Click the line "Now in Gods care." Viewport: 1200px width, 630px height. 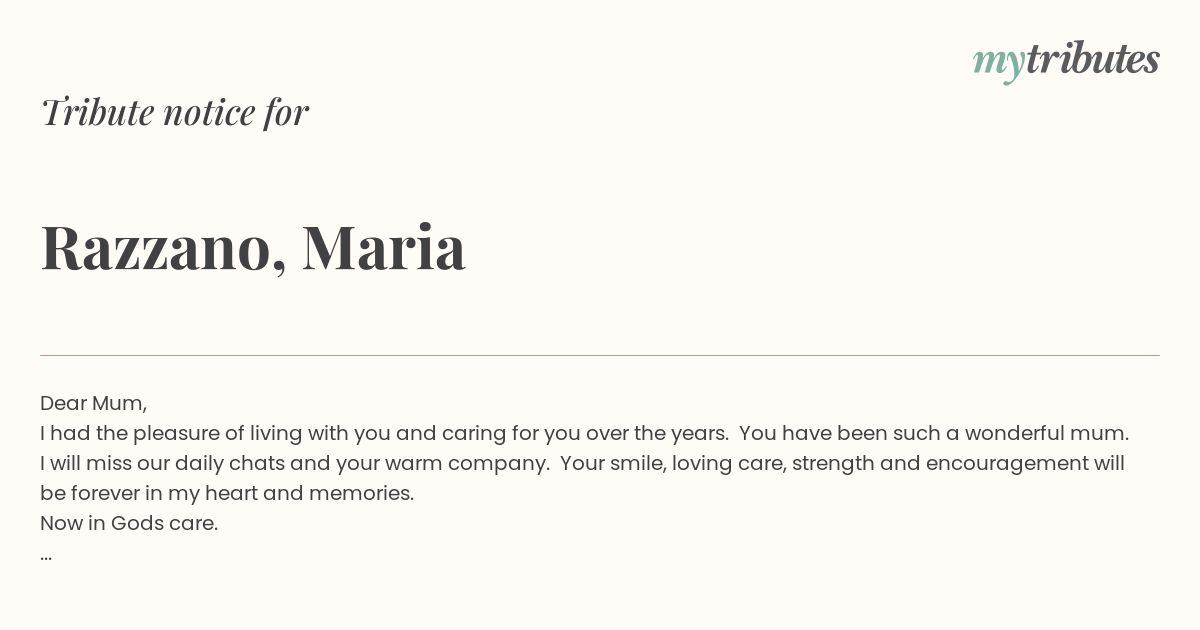(x=128, y=523)
